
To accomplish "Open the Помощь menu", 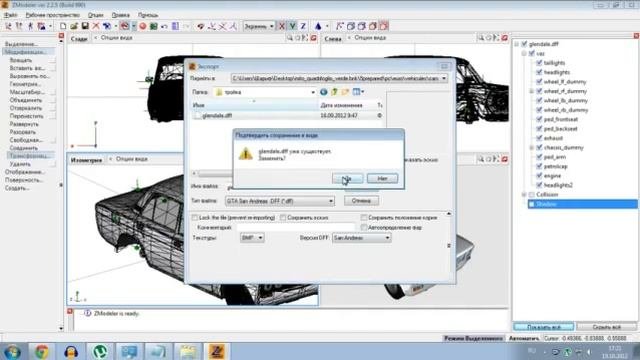I will (148, 15).
